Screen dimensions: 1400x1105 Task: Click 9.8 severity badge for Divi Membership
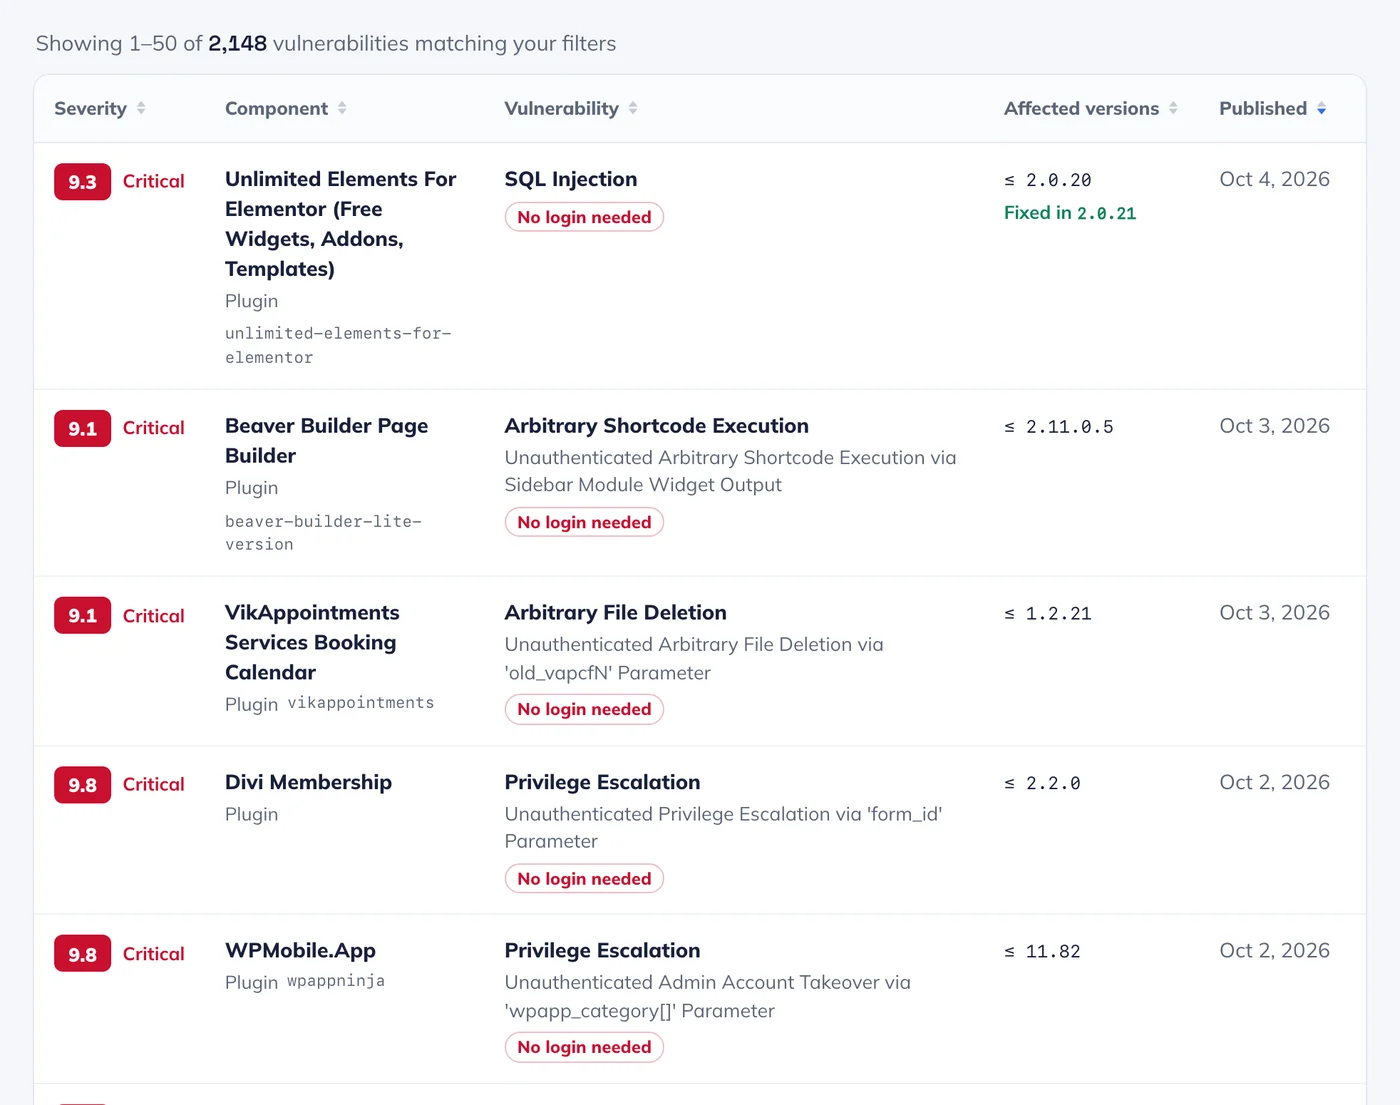pos(82,785)
